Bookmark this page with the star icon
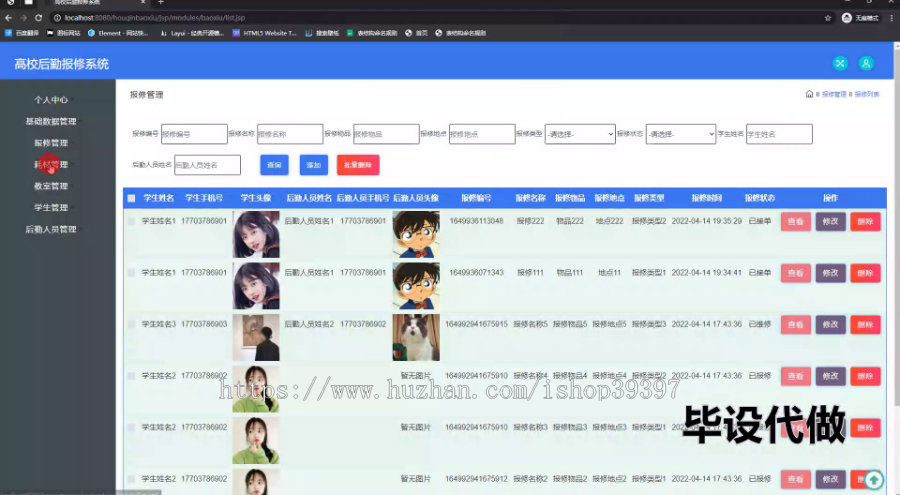This screenshot has width=900, height=495. [828, 18]
